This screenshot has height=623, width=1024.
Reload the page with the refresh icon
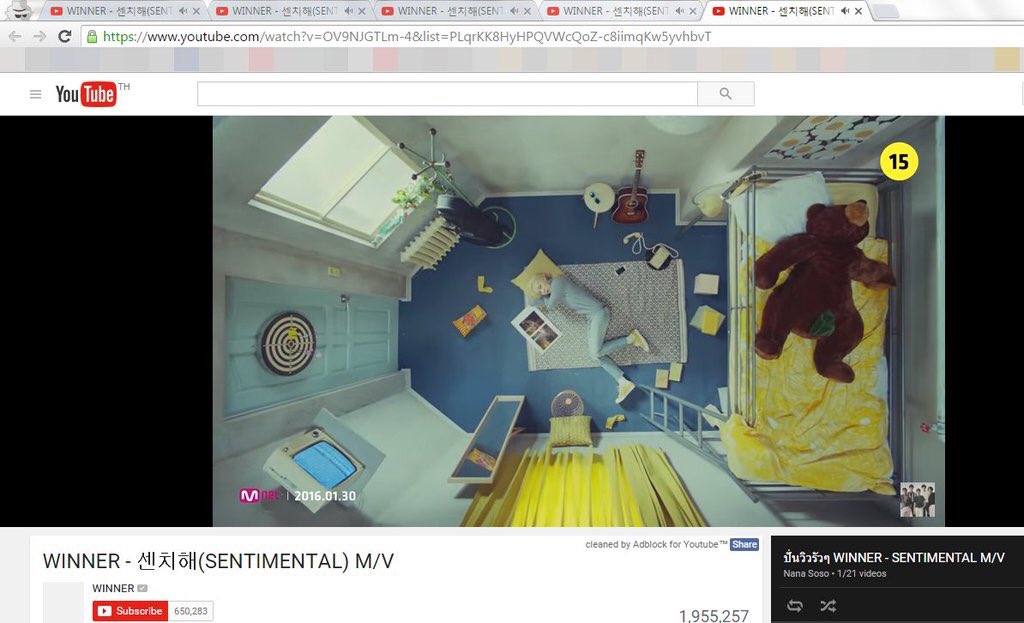point(64,37)
